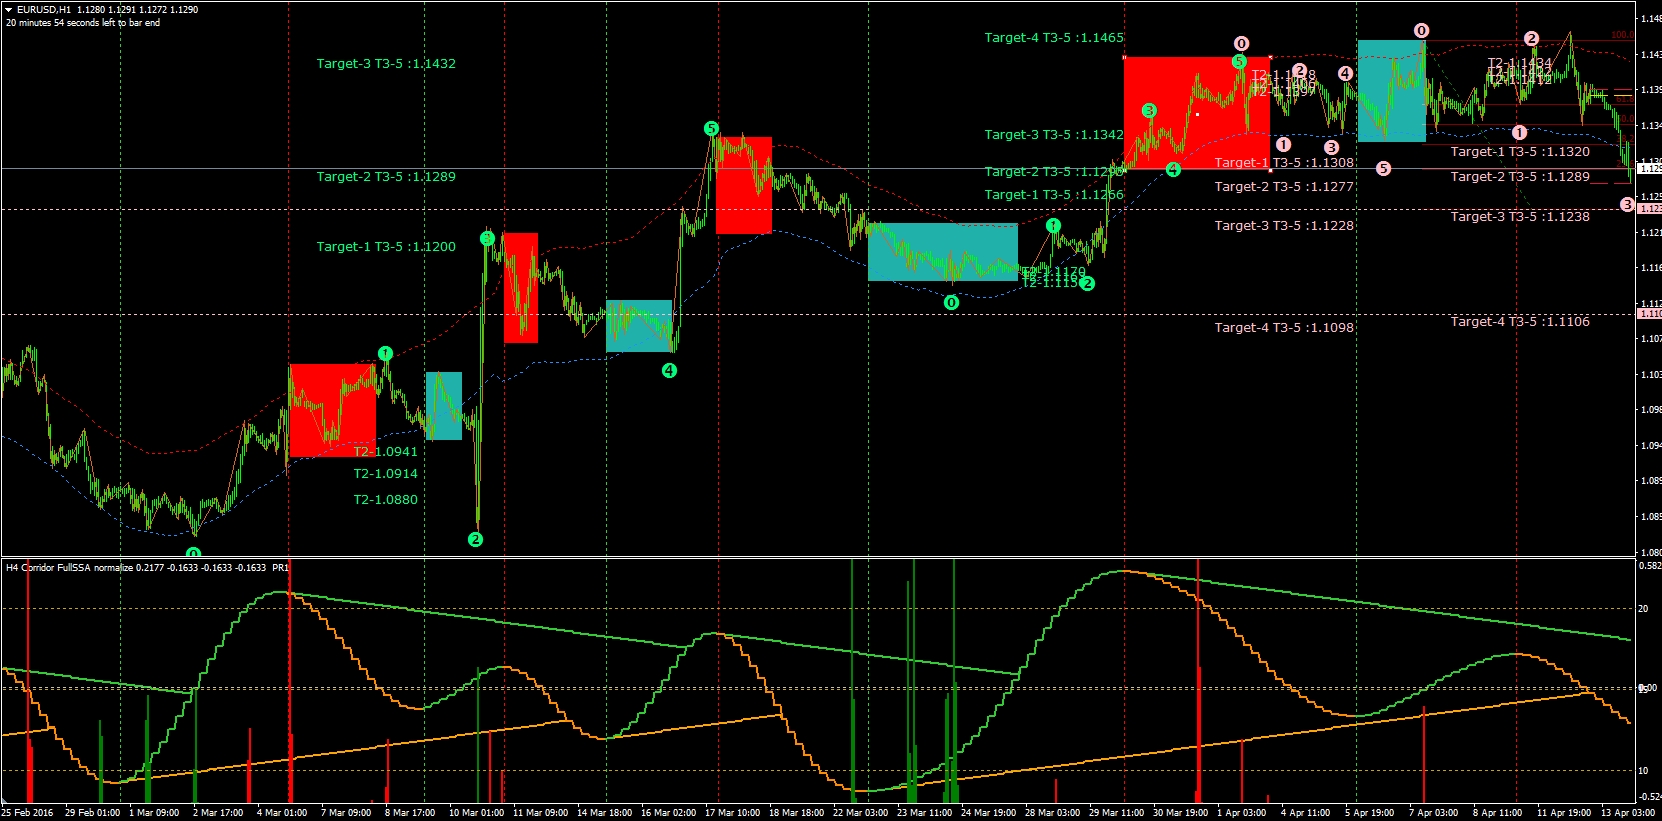Click the pink 3 marker at the price axis edge
This screenshot has height=821, width=1662.
(x=1627, y=204)
